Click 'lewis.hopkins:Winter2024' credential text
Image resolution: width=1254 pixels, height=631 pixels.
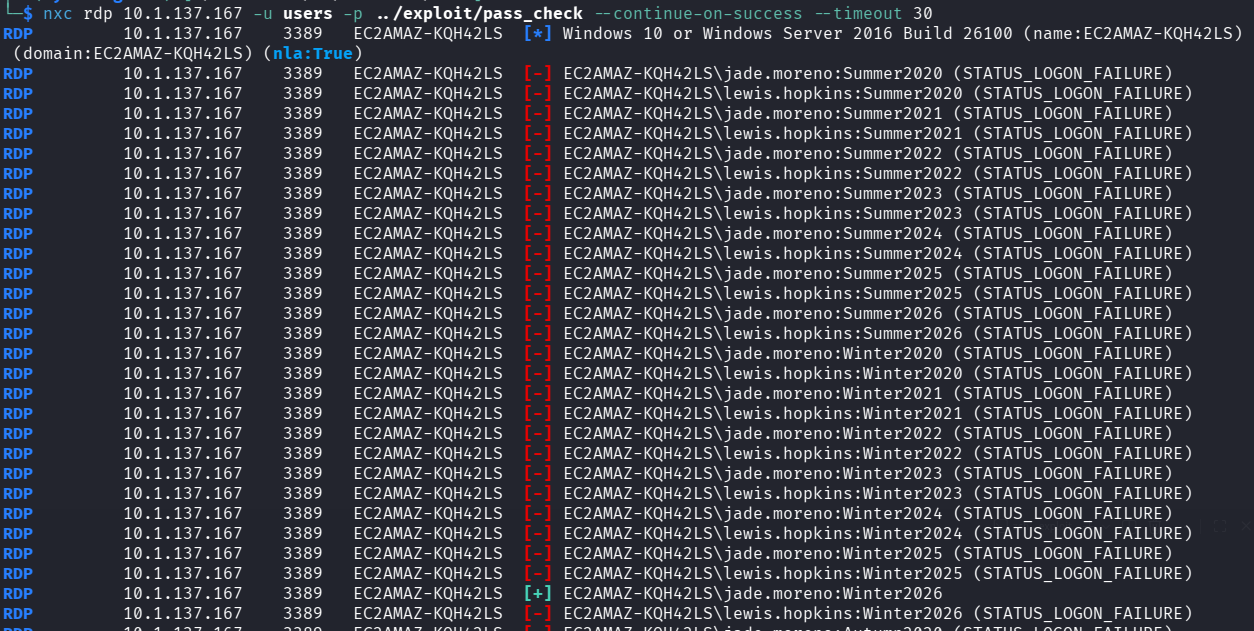point(843,534)
